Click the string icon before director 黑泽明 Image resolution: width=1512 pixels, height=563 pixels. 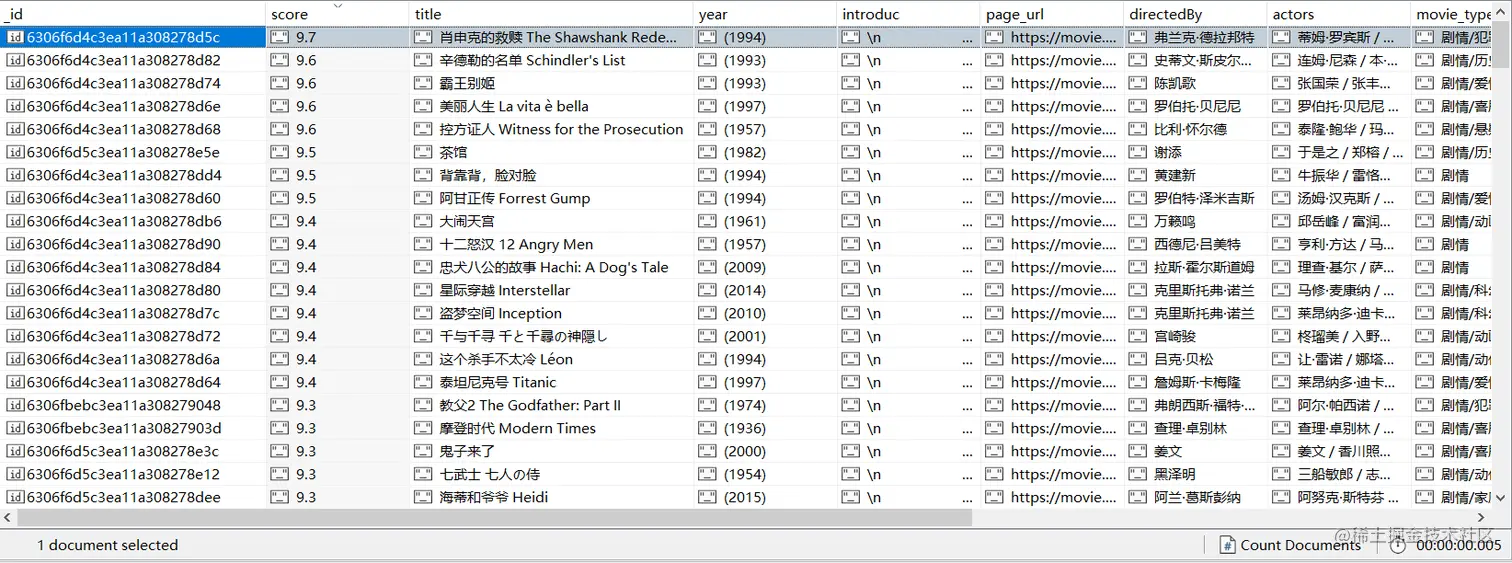tap(1138, 474)
